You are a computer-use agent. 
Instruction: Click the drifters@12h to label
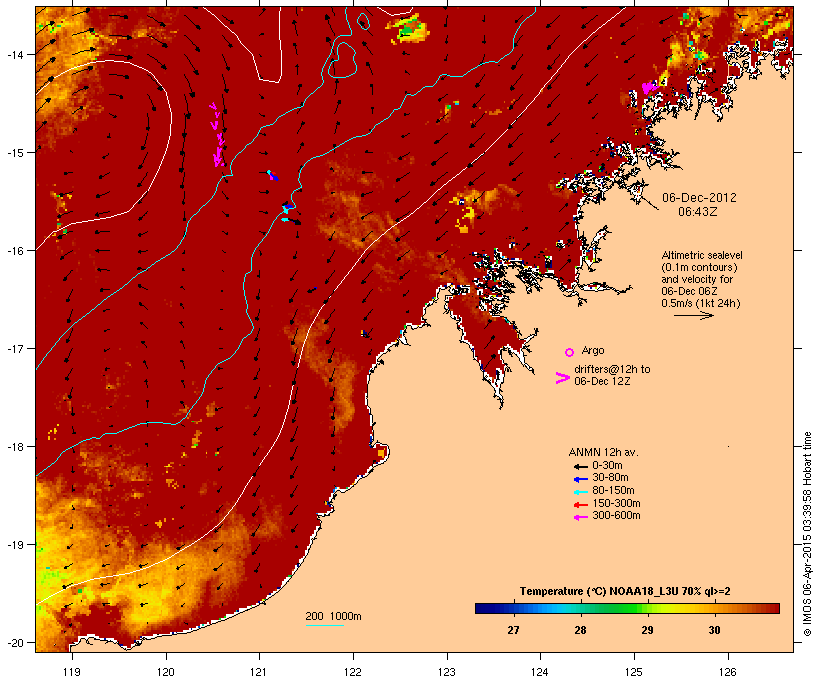point(612,369)
